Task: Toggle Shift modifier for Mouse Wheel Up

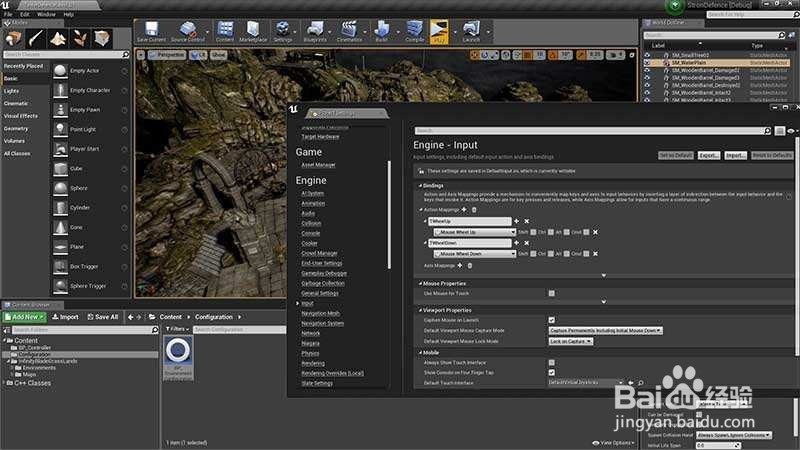Action: pyautogui.click(x=533, y=232)
